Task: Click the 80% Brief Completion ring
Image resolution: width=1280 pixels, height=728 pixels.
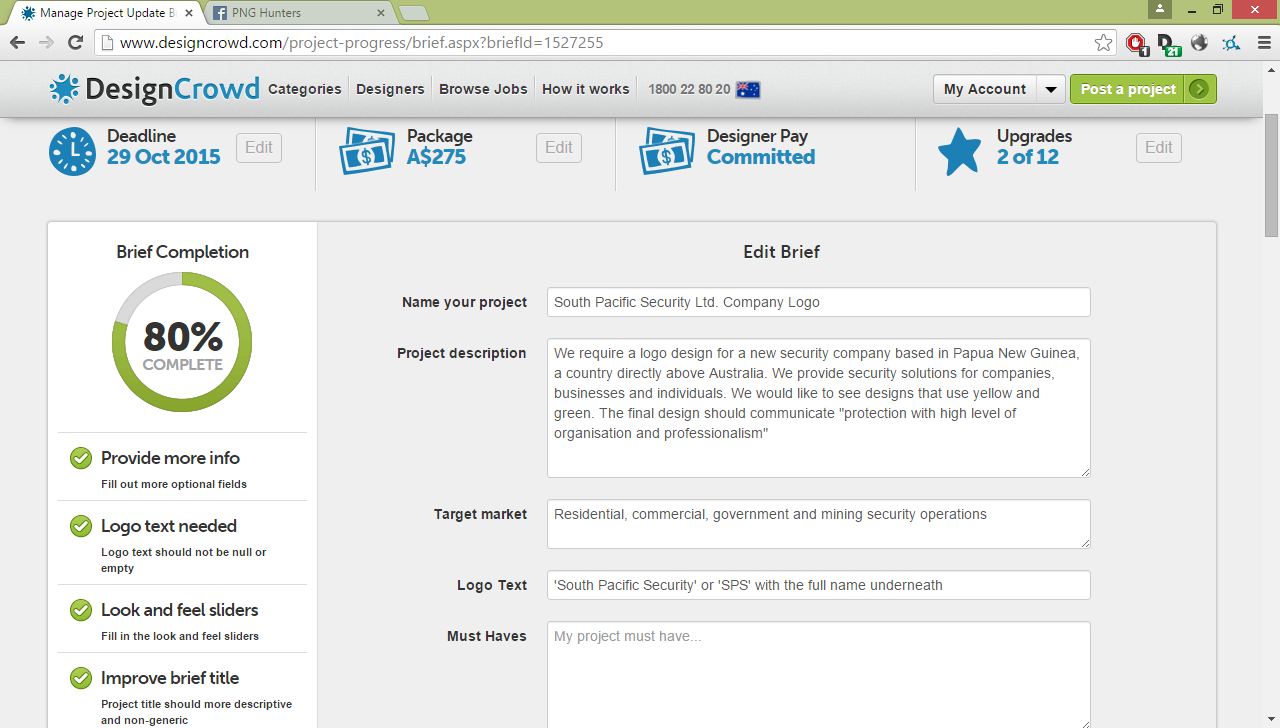Action: point(182,342)
